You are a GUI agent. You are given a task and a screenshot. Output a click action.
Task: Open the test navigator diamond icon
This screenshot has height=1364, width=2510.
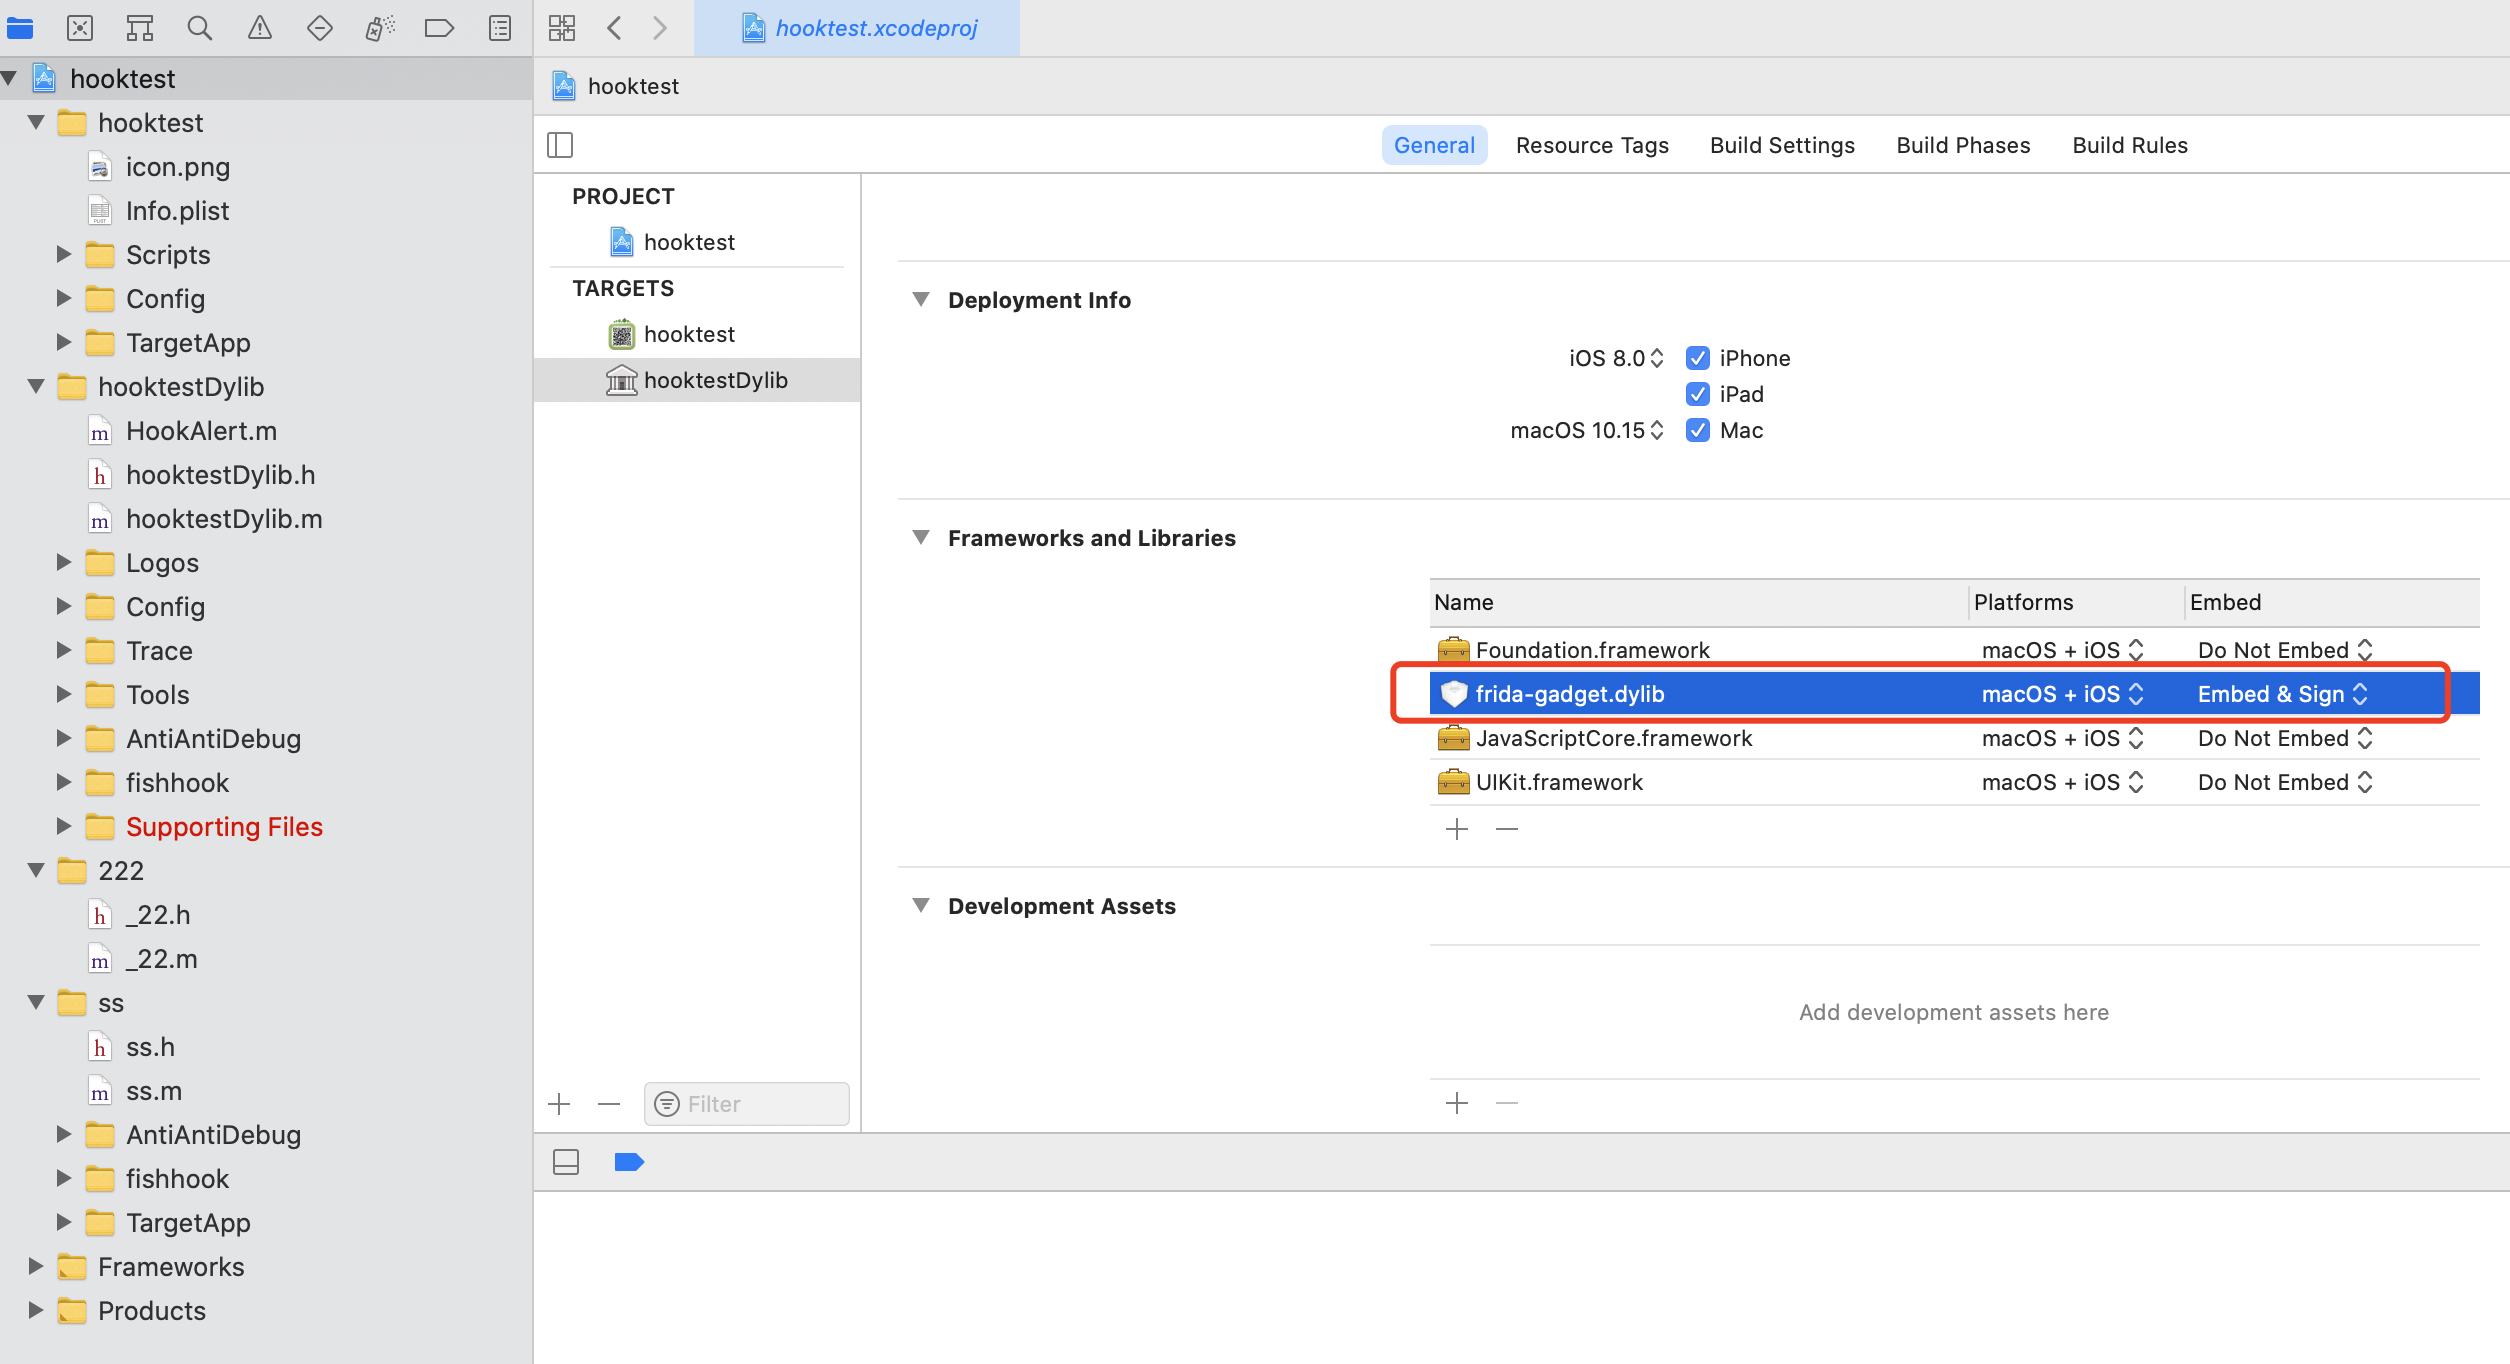tap(320, 28)
